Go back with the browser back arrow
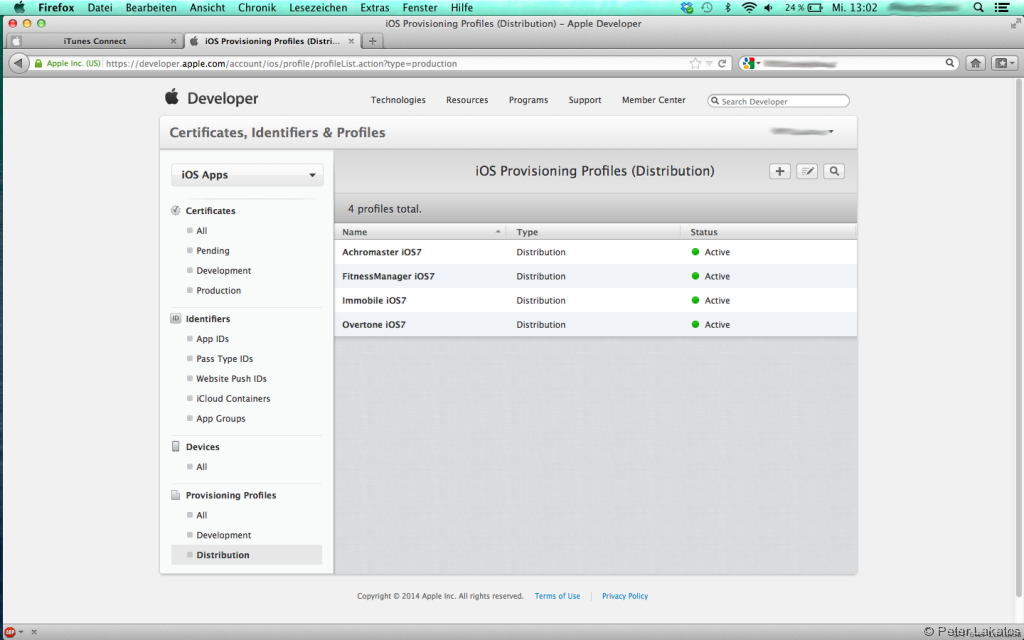The height and width of the screenshot is (640, 1024). coord(18,63)
